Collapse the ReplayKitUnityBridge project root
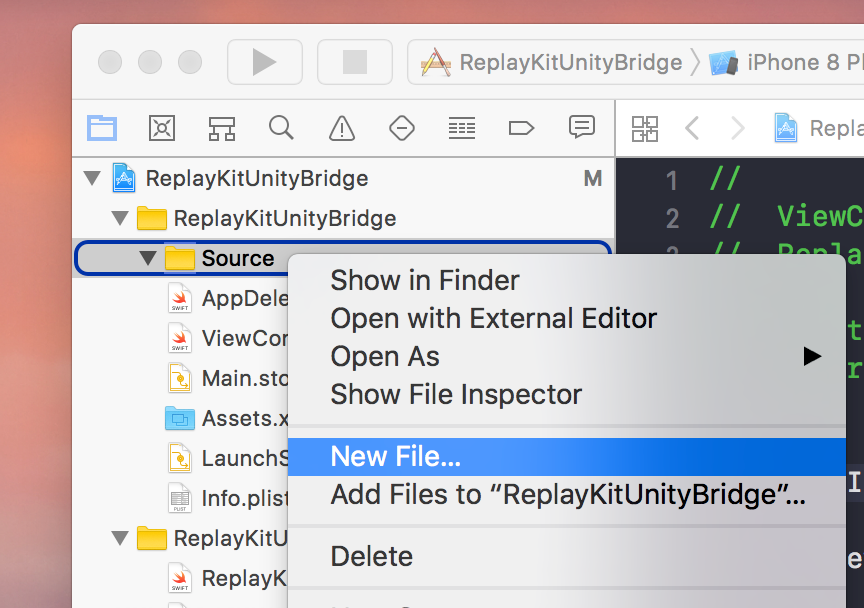Screen dimensions: 864x608 click(93, 179)
